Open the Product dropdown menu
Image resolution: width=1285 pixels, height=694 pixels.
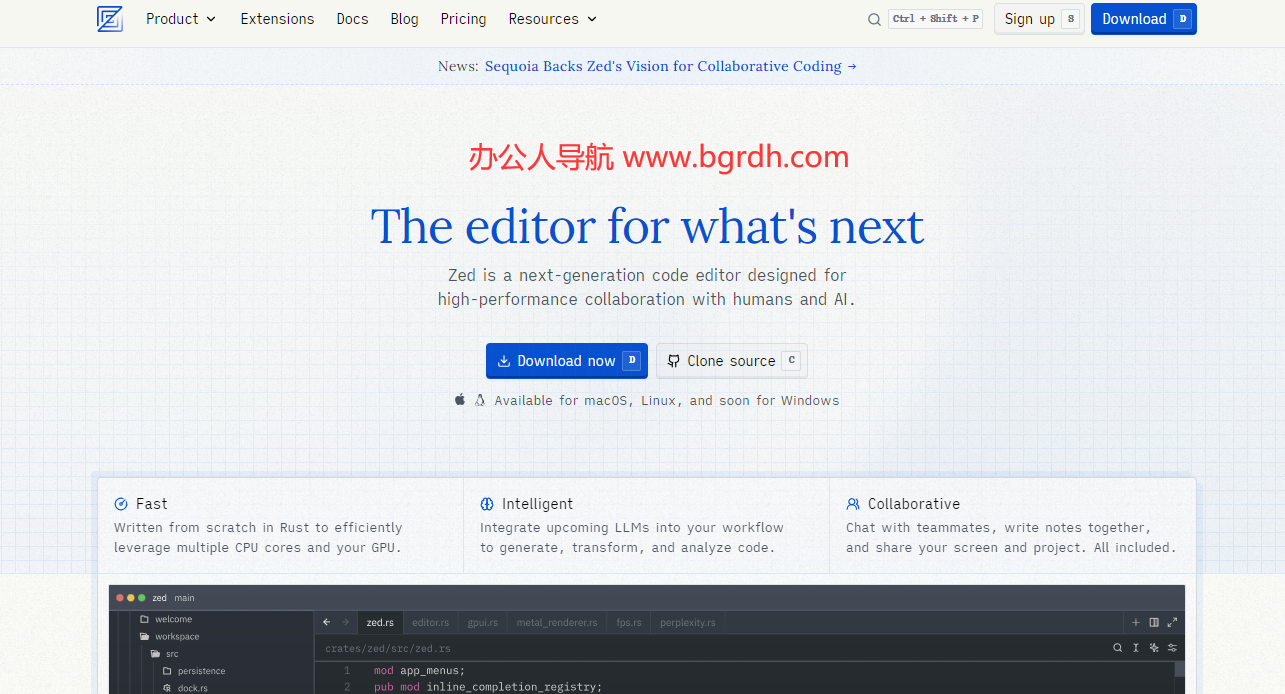coord(181,19)
